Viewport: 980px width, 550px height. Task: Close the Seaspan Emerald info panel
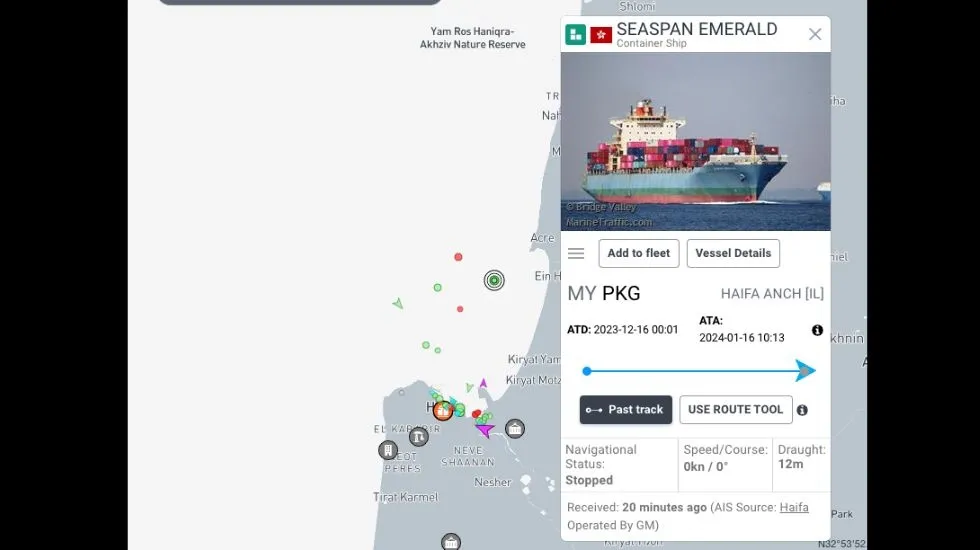(x=814, y=34)
